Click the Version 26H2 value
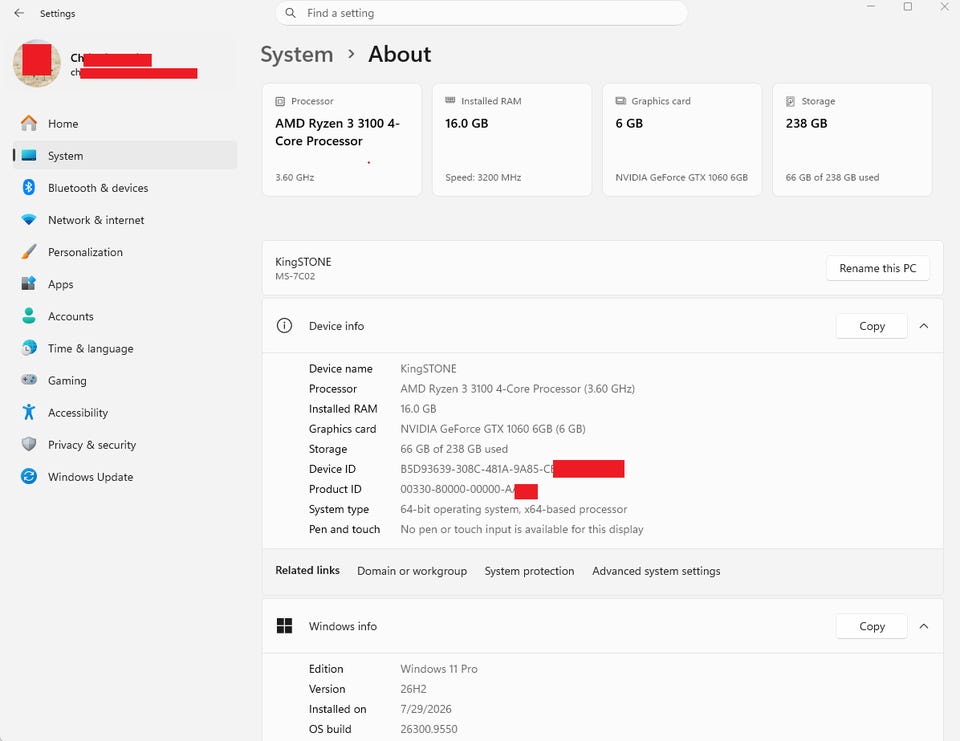The height and width of the screenshot is (741, 960). 413,689
